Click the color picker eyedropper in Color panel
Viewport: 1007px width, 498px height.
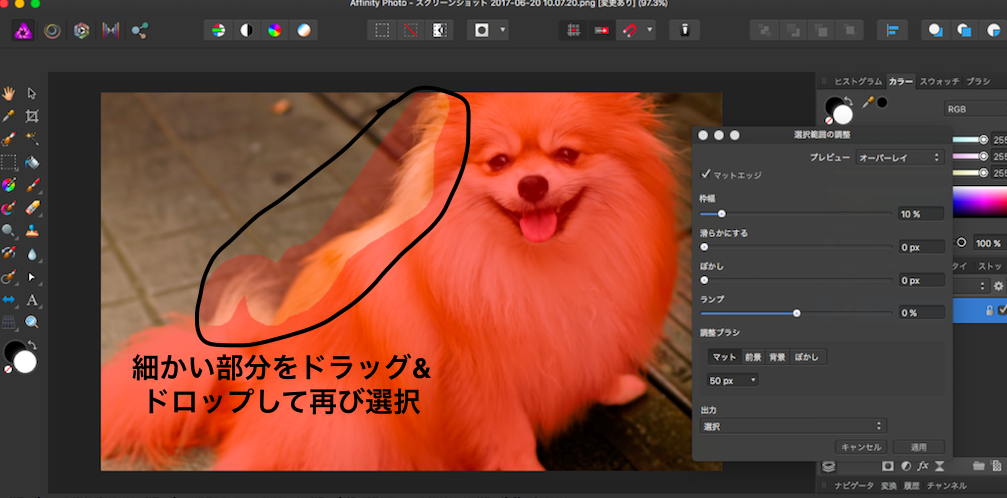[x=868, y=102]
